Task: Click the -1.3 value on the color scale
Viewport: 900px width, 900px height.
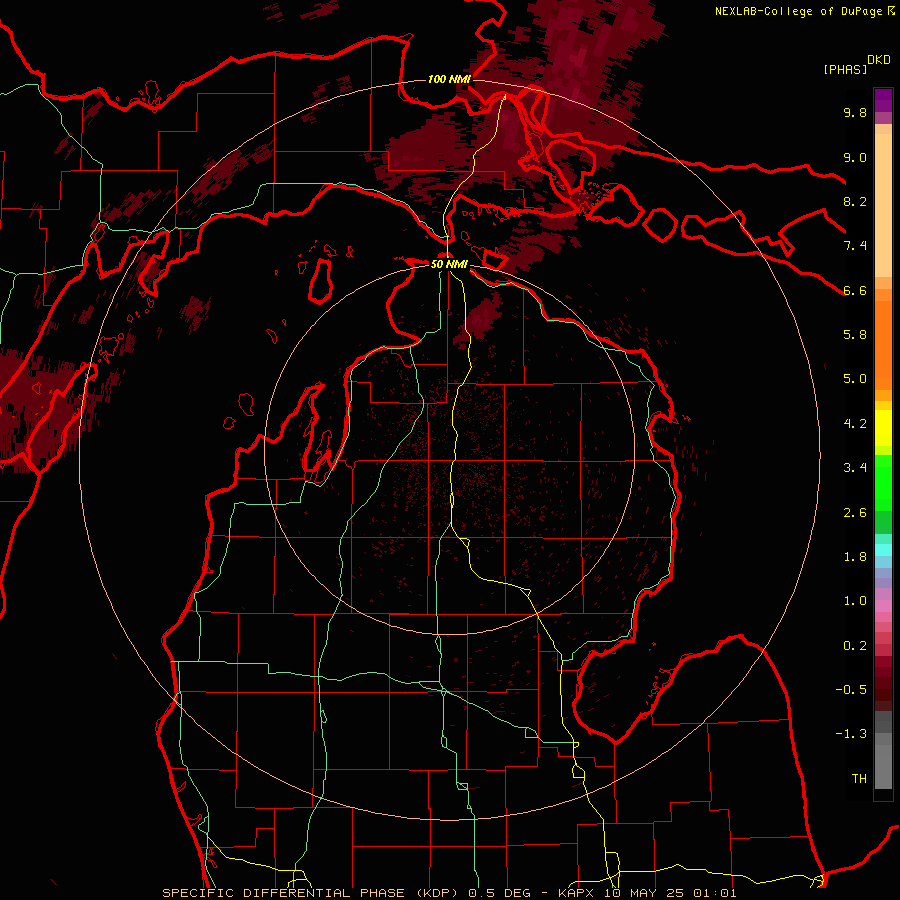Action: click(x=851, y=734)
